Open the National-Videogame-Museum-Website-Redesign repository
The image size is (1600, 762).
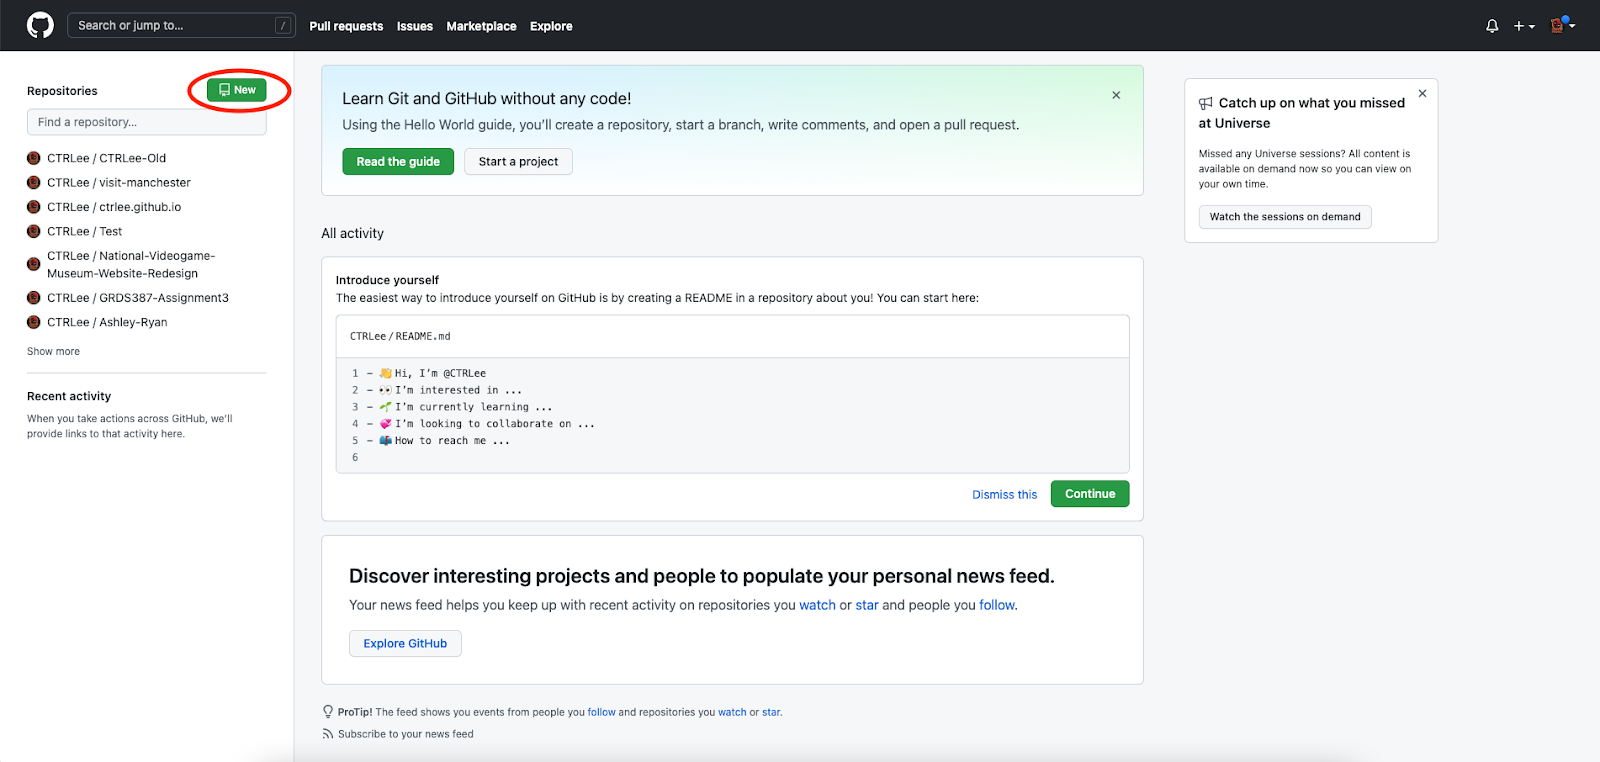click(x=131, y=264)
